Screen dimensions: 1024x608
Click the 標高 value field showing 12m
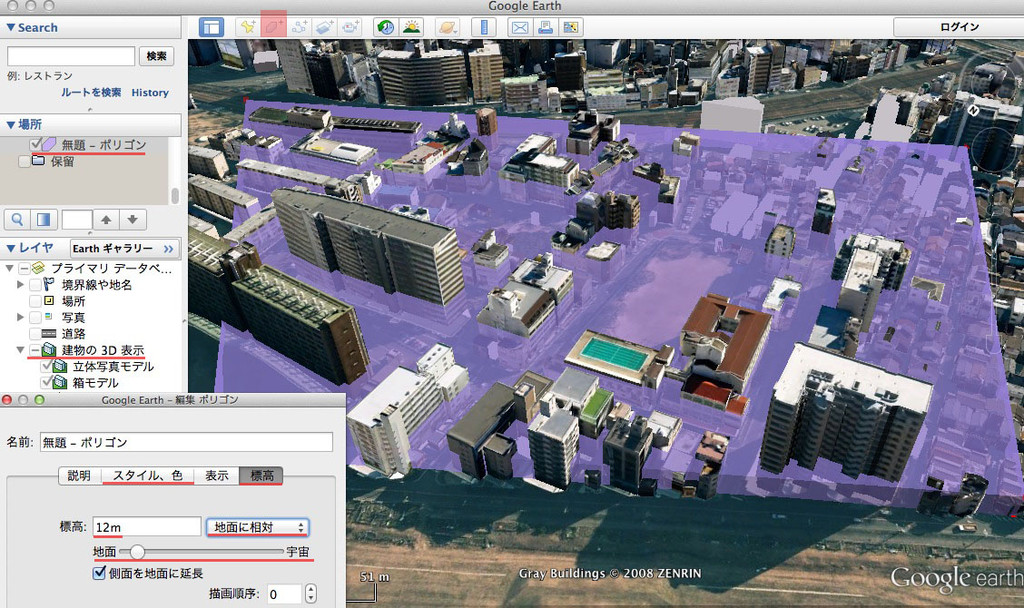(147, 527)
